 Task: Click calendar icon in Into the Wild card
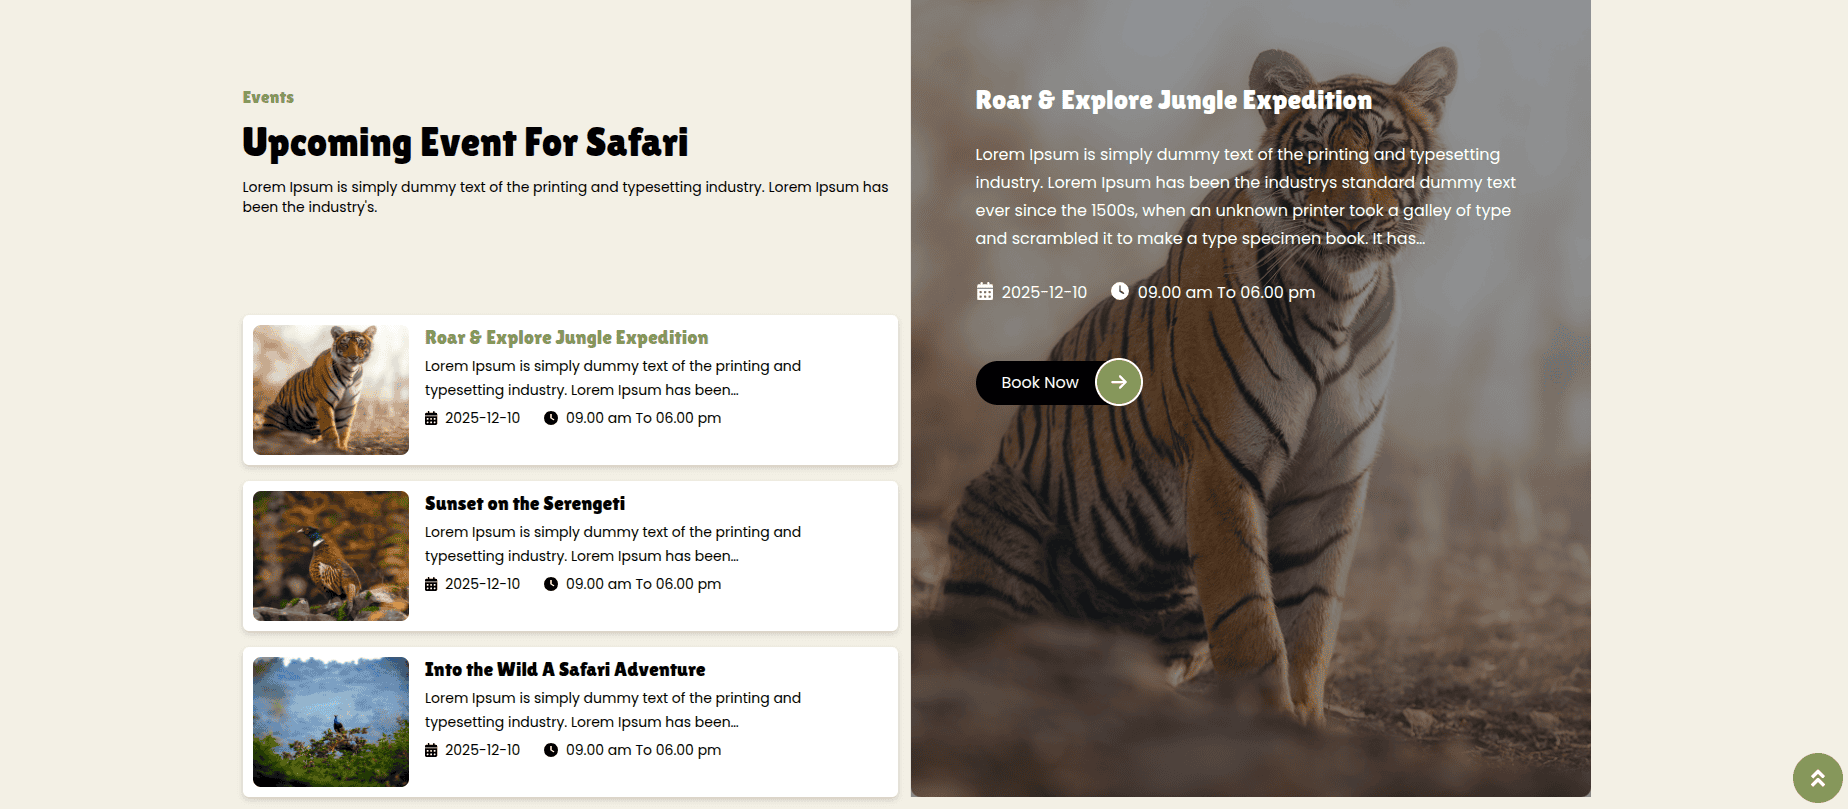(431, 750)
